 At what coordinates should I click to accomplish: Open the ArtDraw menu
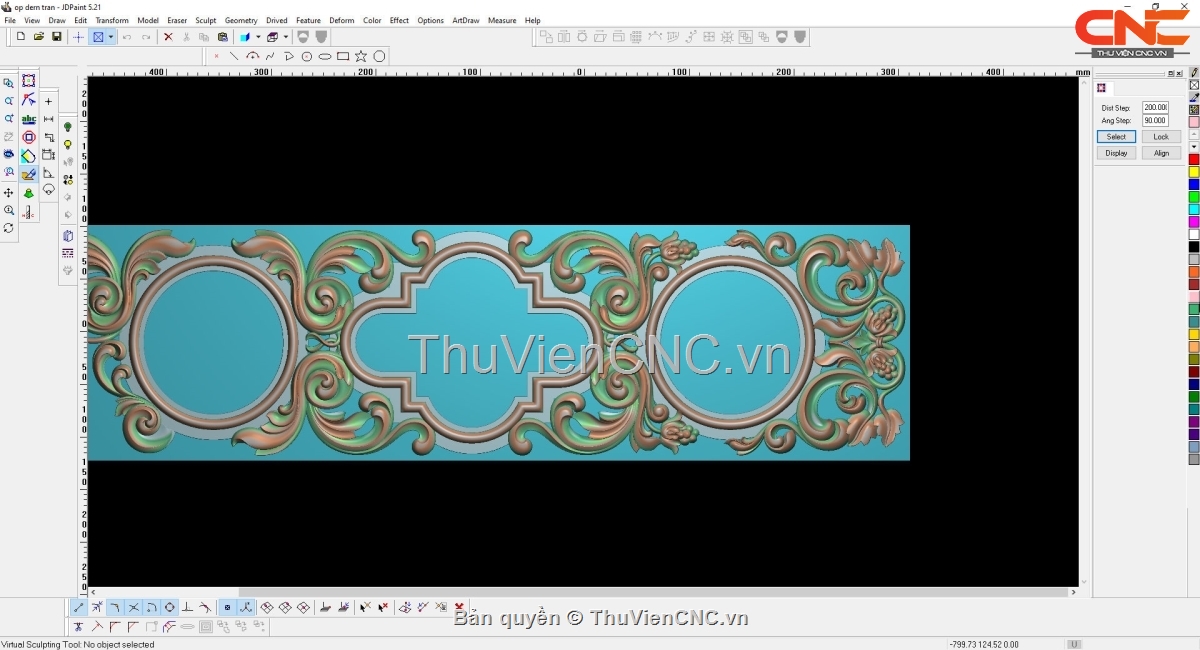click(465, 20)
